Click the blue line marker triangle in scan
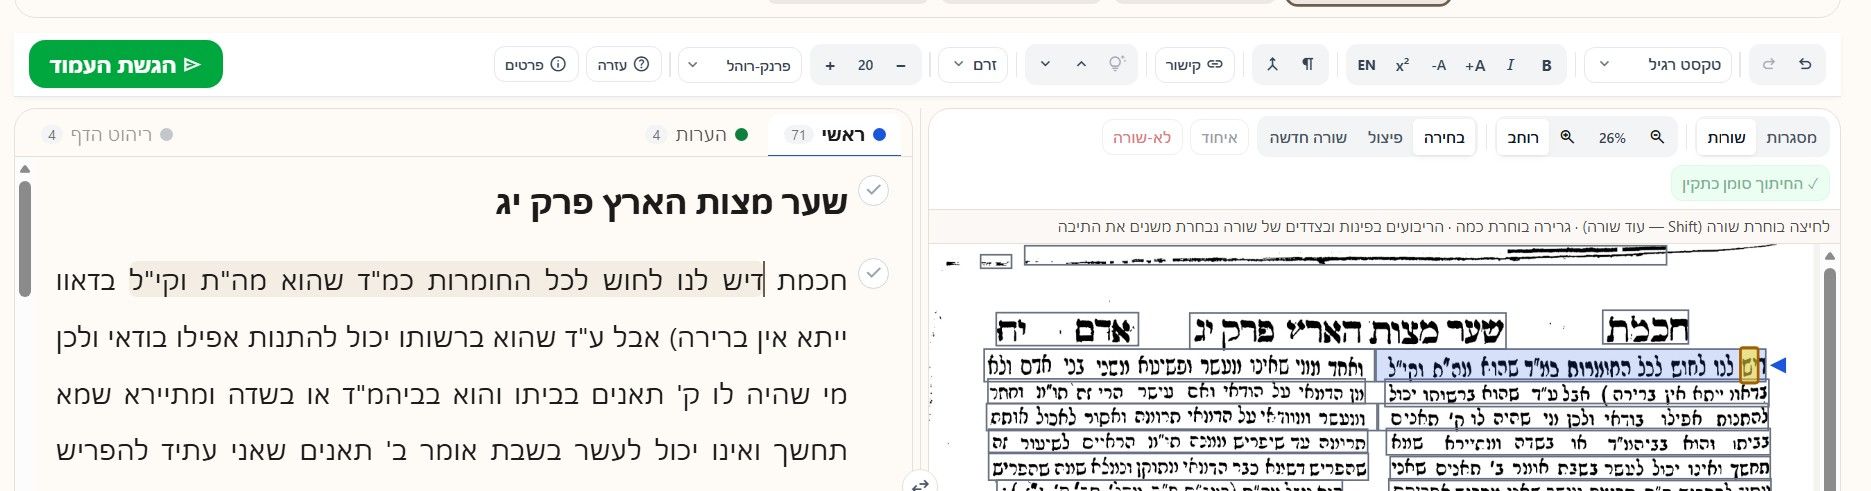The image size is (1871, 491). [x=1779, y=365]
